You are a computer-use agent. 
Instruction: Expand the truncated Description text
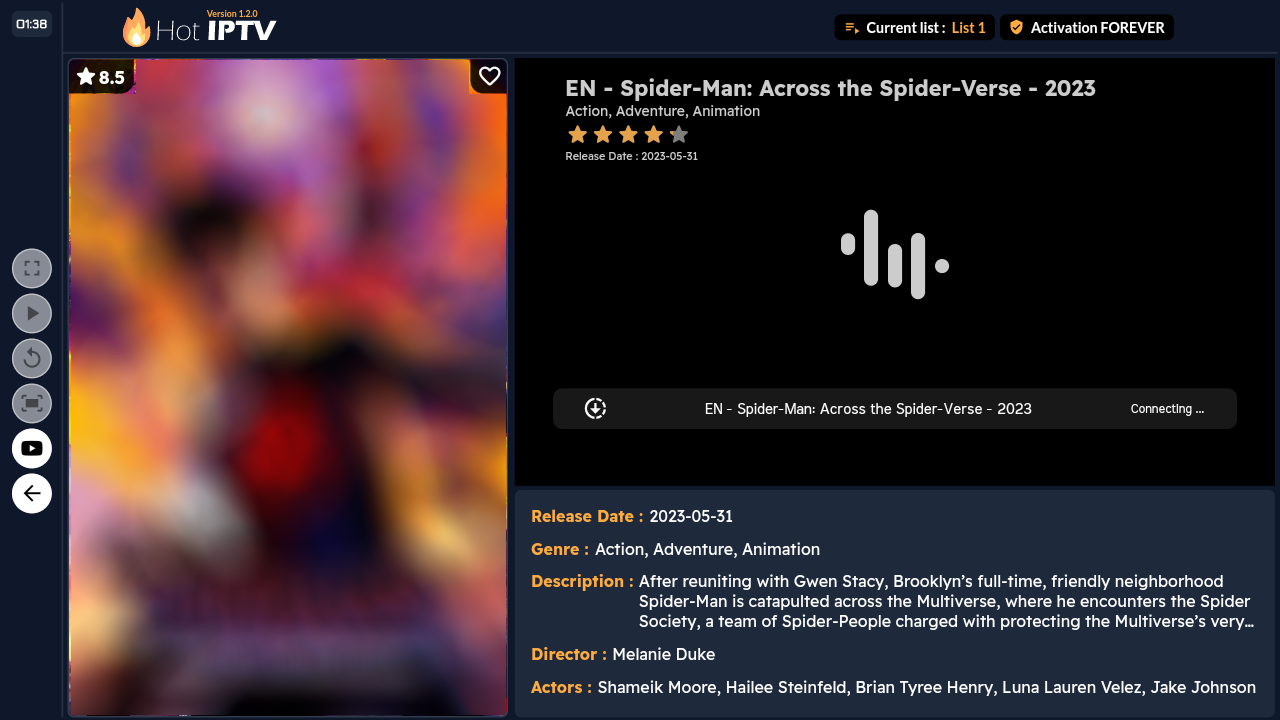pyautogui.click(x=945, y=601)
